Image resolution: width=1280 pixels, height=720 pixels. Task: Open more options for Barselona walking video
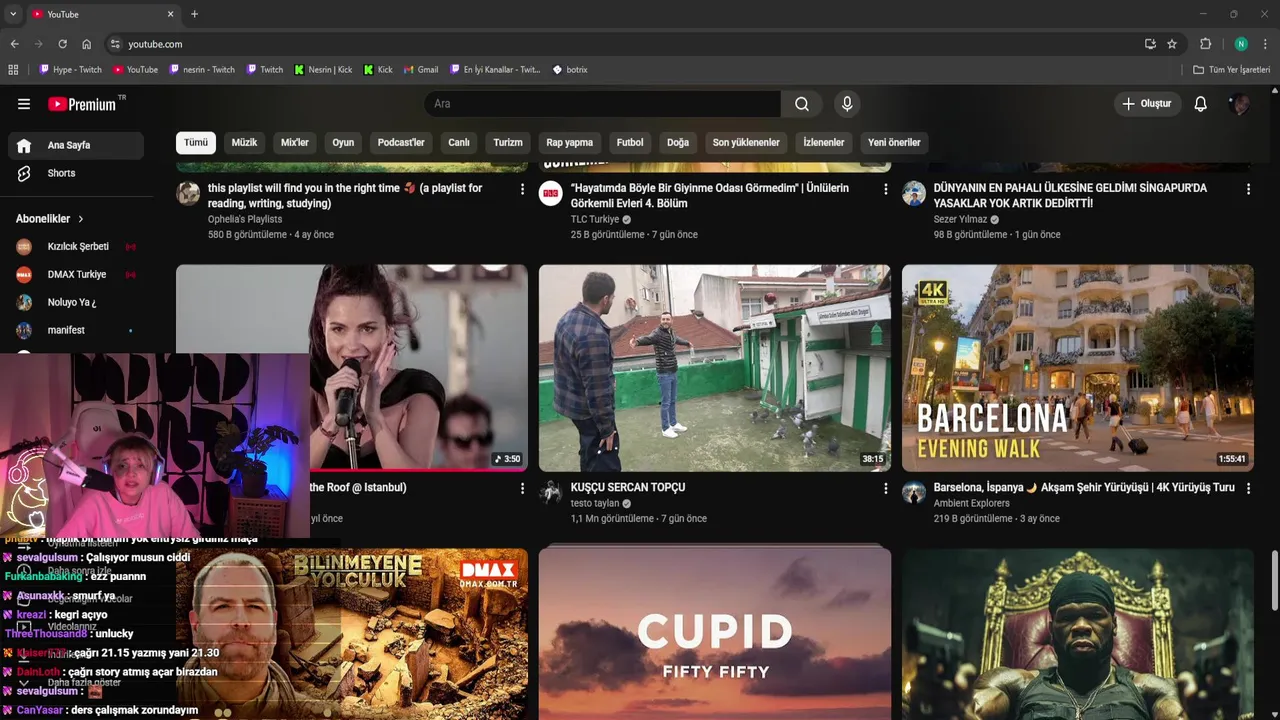click(x=1248, y=488)
